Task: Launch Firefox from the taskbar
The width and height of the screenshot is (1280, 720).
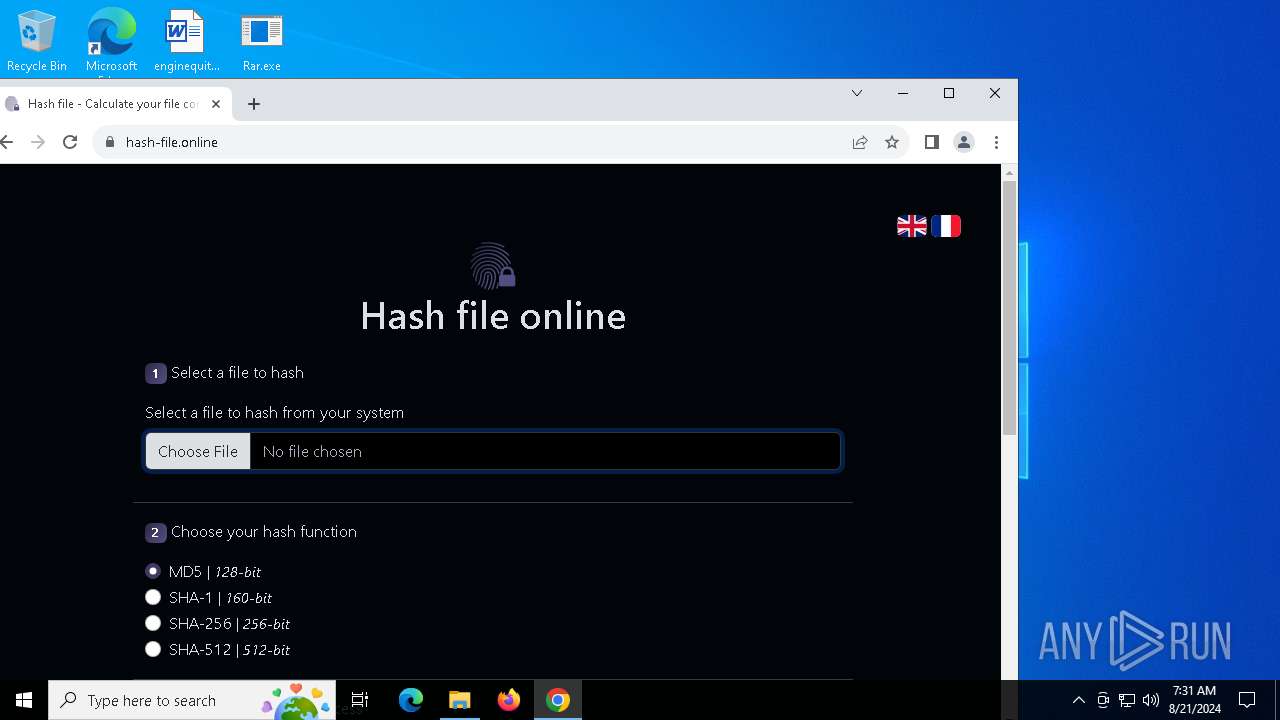Action: (x=509, y=700)
